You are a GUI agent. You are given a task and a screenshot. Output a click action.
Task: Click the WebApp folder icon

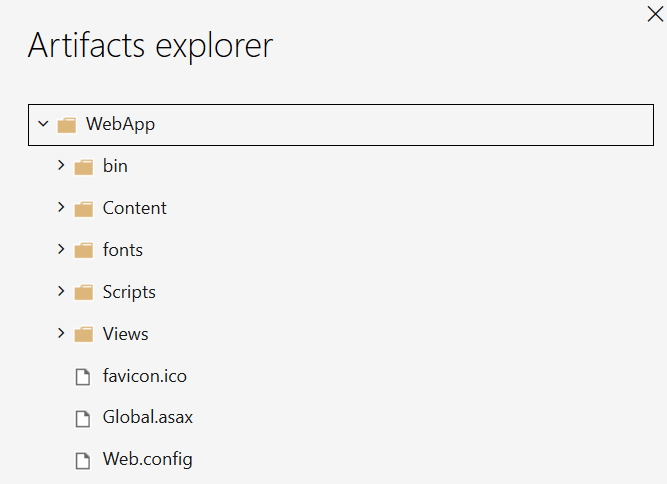tap(67, 125)
